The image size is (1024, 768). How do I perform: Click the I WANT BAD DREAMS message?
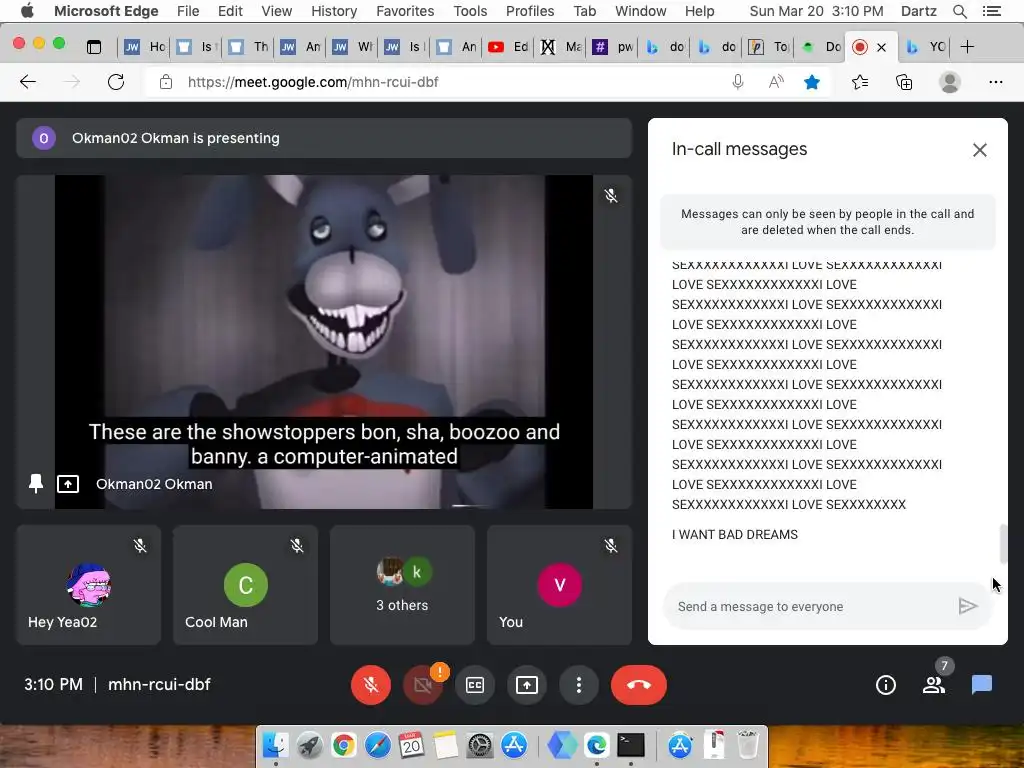(x=735, y=534)
